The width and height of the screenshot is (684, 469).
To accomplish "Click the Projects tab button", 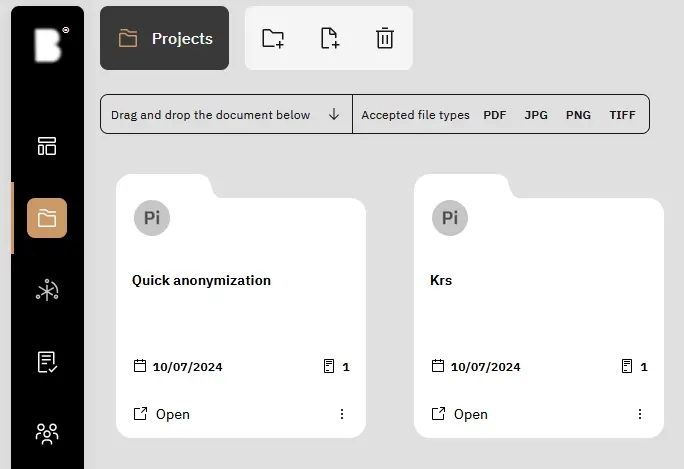I will pos(165,38).
